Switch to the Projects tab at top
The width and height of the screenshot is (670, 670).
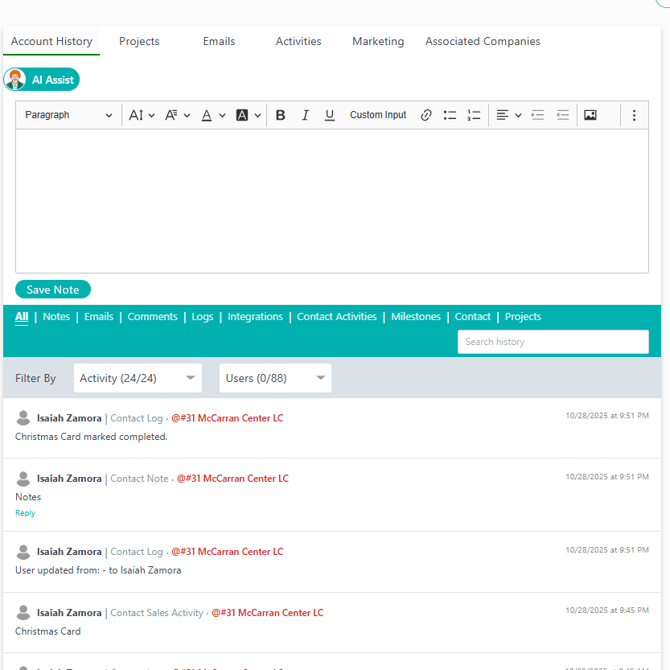click(139, 41)
